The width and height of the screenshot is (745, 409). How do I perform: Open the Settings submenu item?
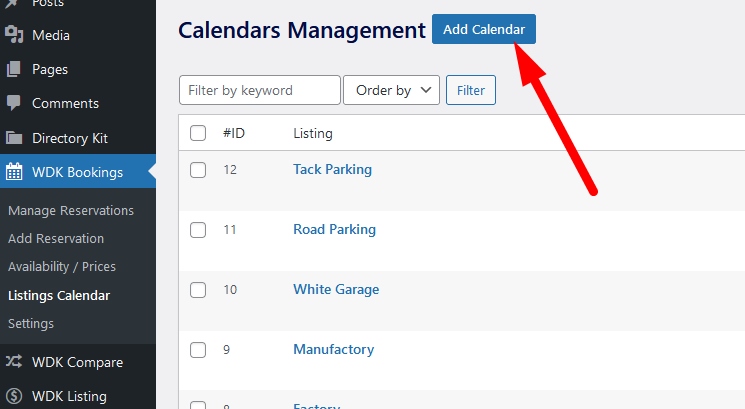point(31,323)
